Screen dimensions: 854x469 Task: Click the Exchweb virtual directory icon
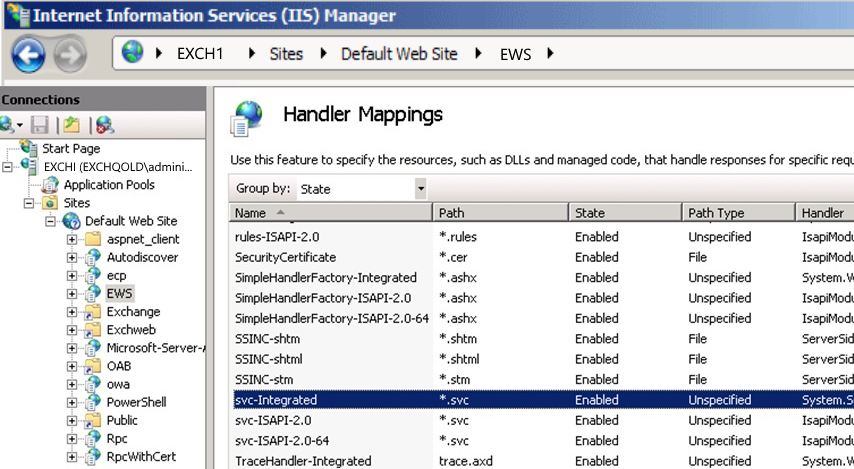(x=93, y=330)
